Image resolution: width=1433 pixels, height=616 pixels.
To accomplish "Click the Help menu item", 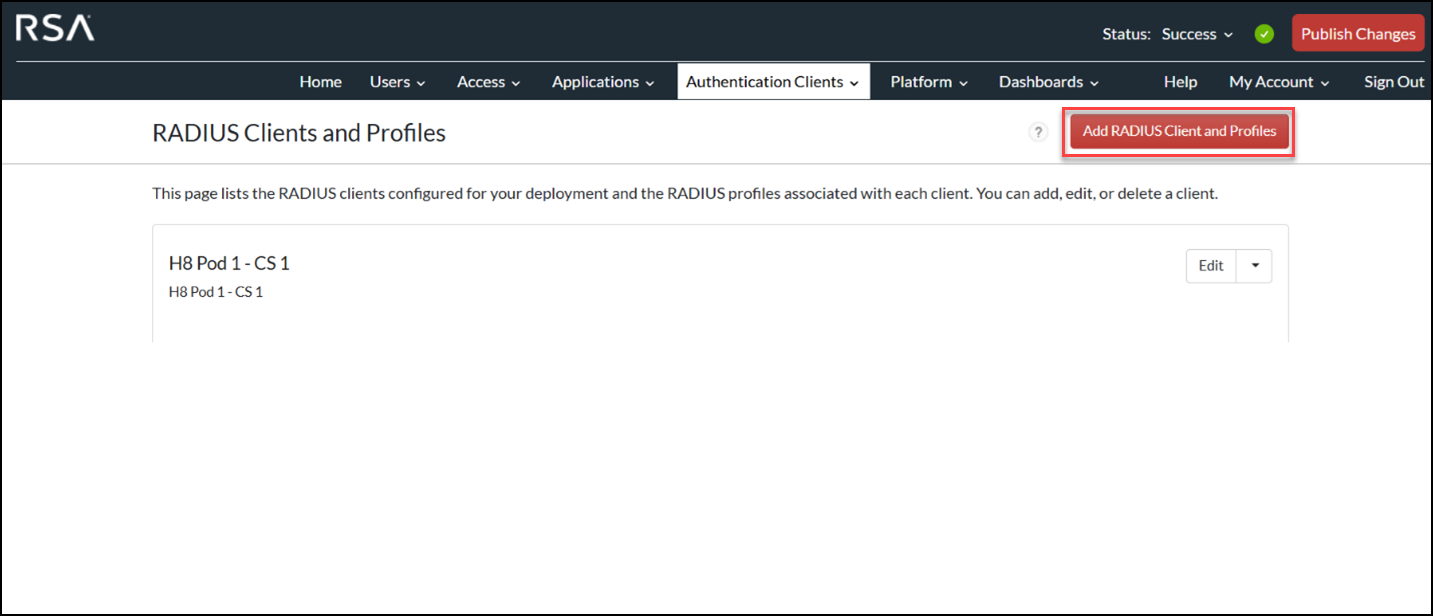I will coord(1180,81).
